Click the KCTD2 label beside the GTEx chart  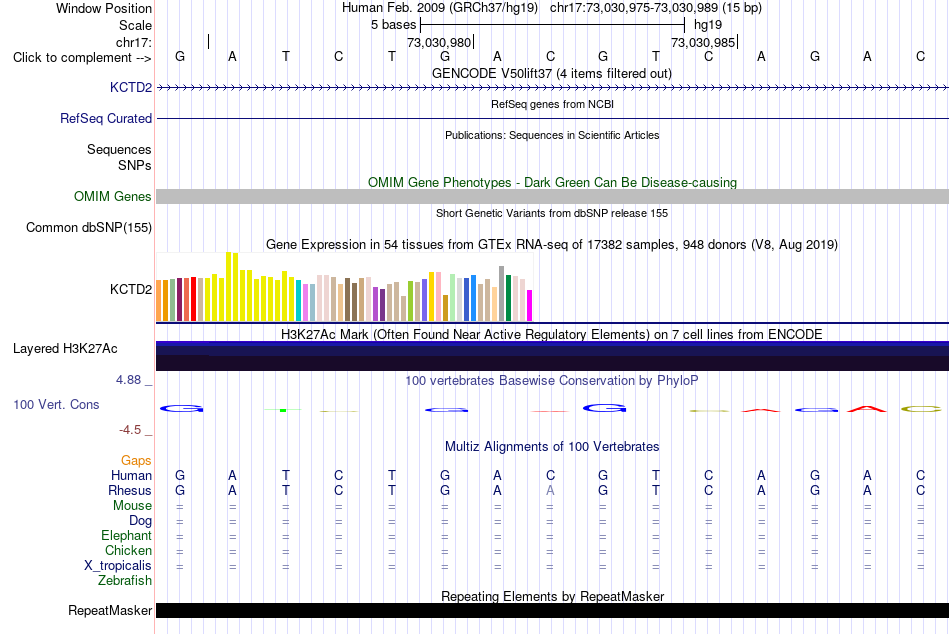point(131,289)
